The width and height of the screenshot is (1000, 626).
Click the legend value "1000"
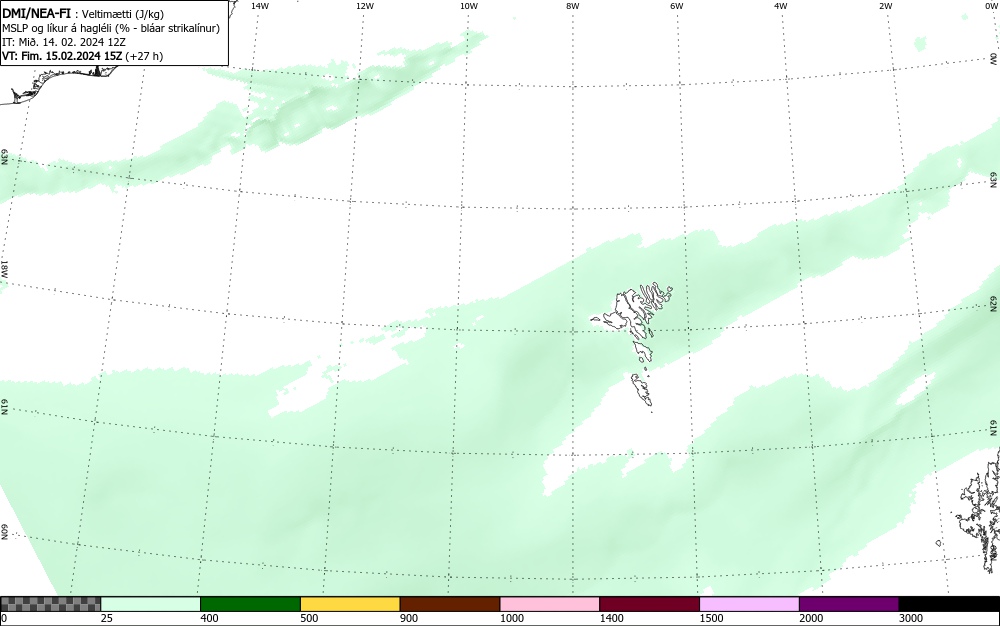[511, 618]
